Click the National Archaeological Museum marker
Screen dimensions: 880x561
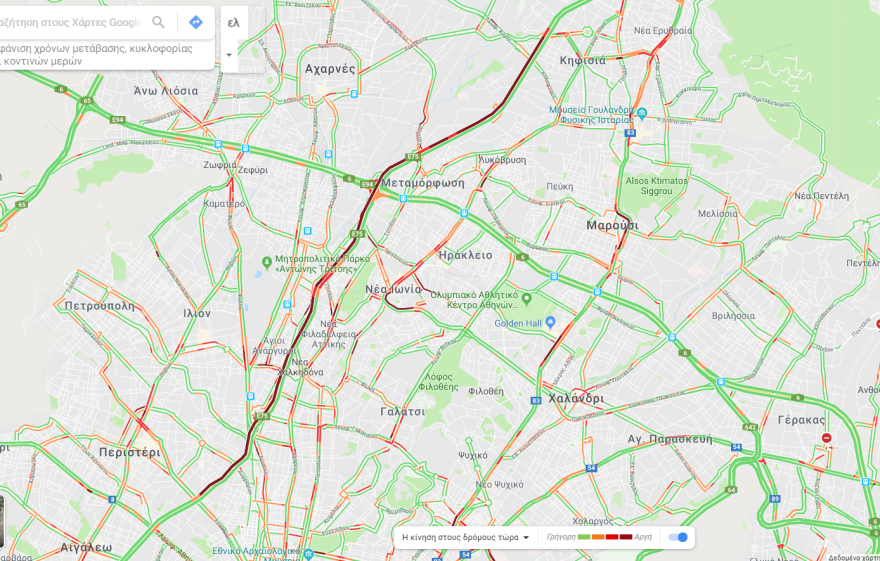[308, 554]
